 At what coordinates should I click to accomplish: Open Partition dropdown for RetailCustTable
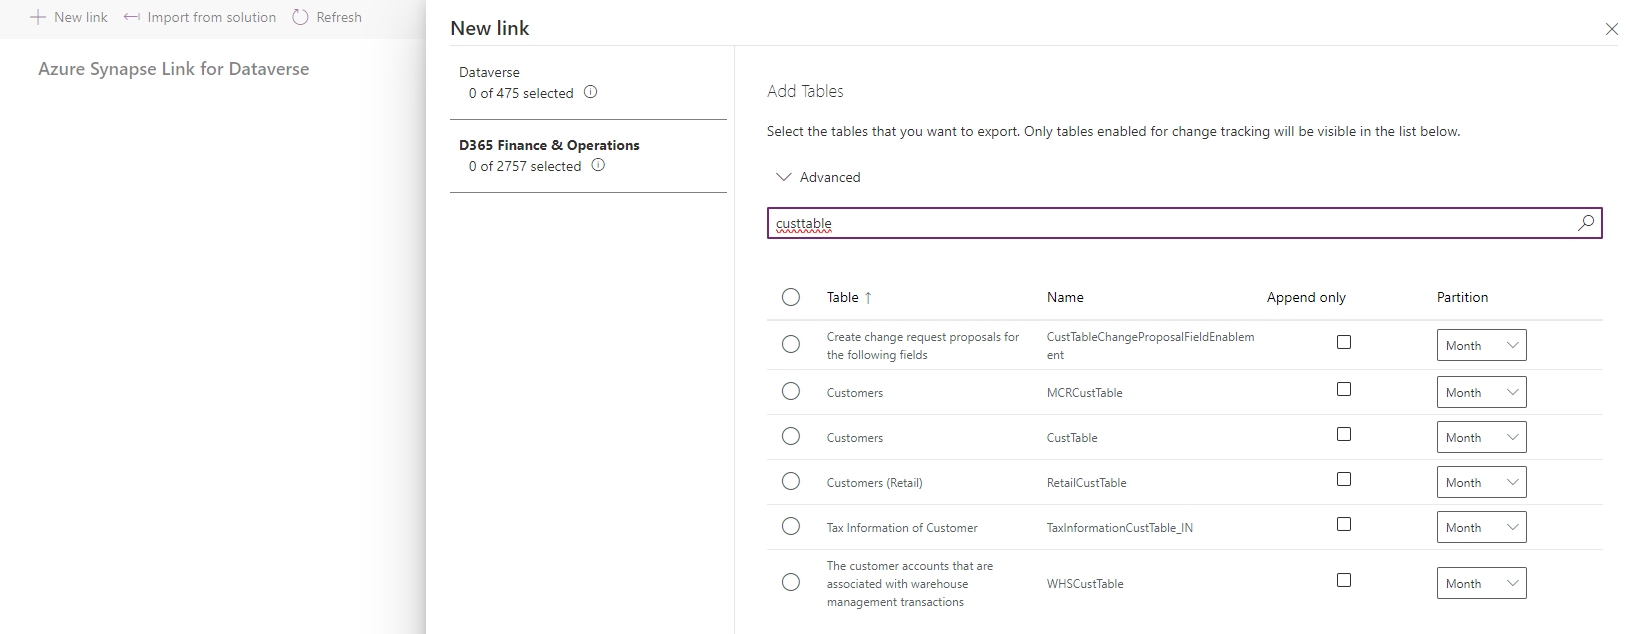click(x=1481, y=482)
